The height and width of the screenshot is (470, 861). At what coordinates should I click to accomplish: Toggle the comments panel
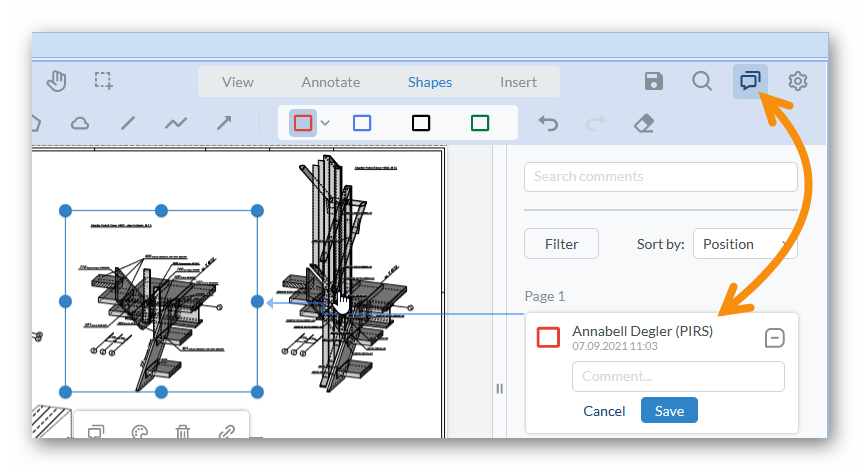pos(750,82)
